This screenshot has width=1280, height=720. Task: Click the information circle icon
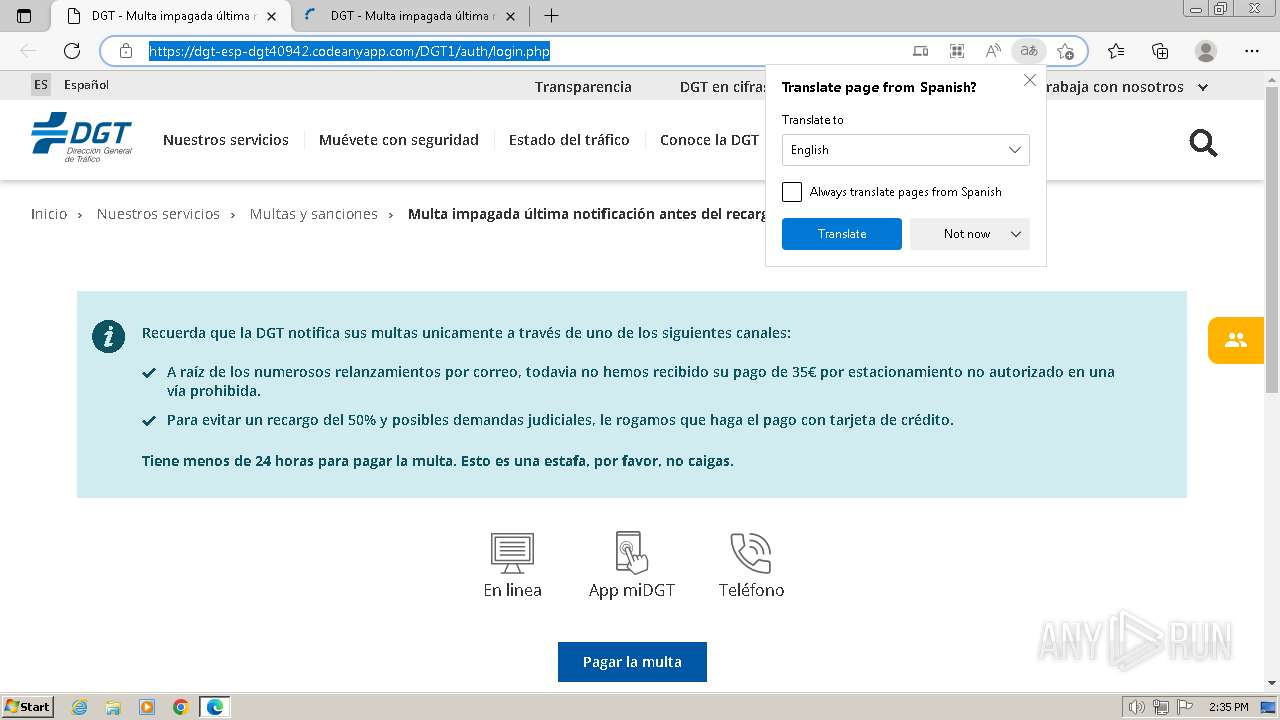point(108,336)
